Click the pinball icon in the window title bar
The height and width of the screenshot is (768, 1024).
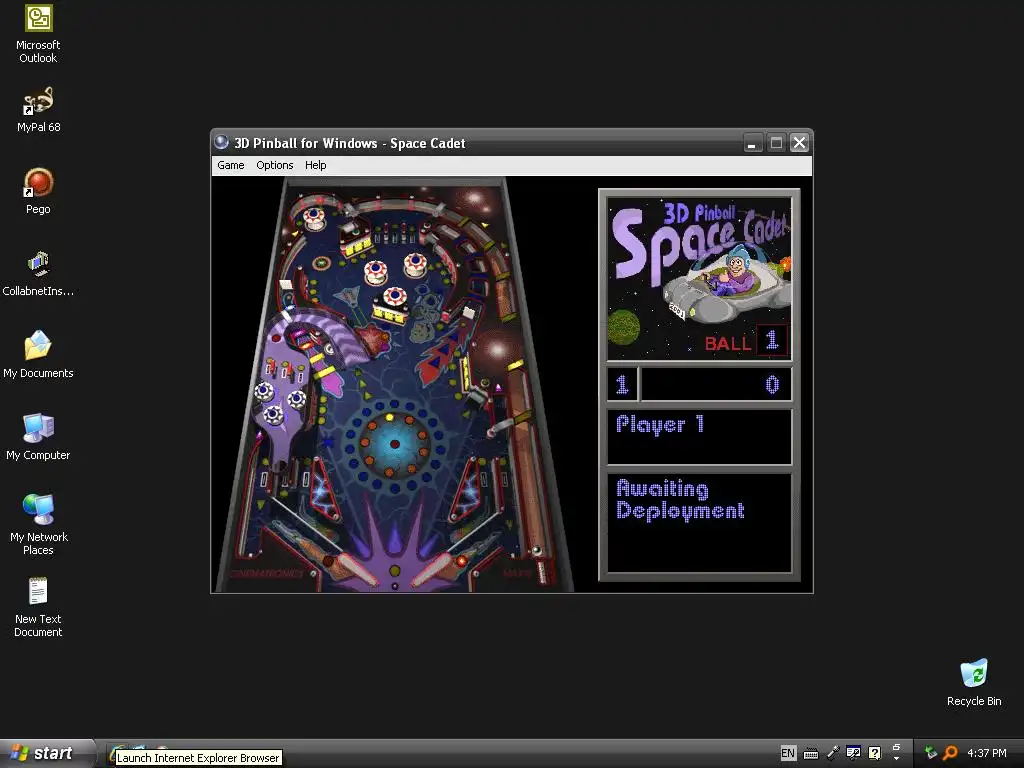tap(222, 142)
